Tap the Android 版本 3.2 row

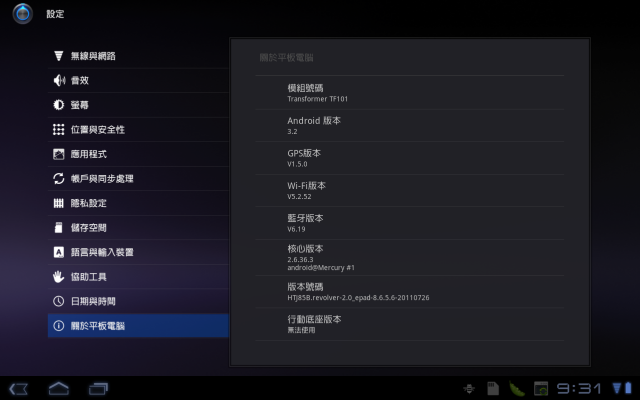(x=409, y=125)
